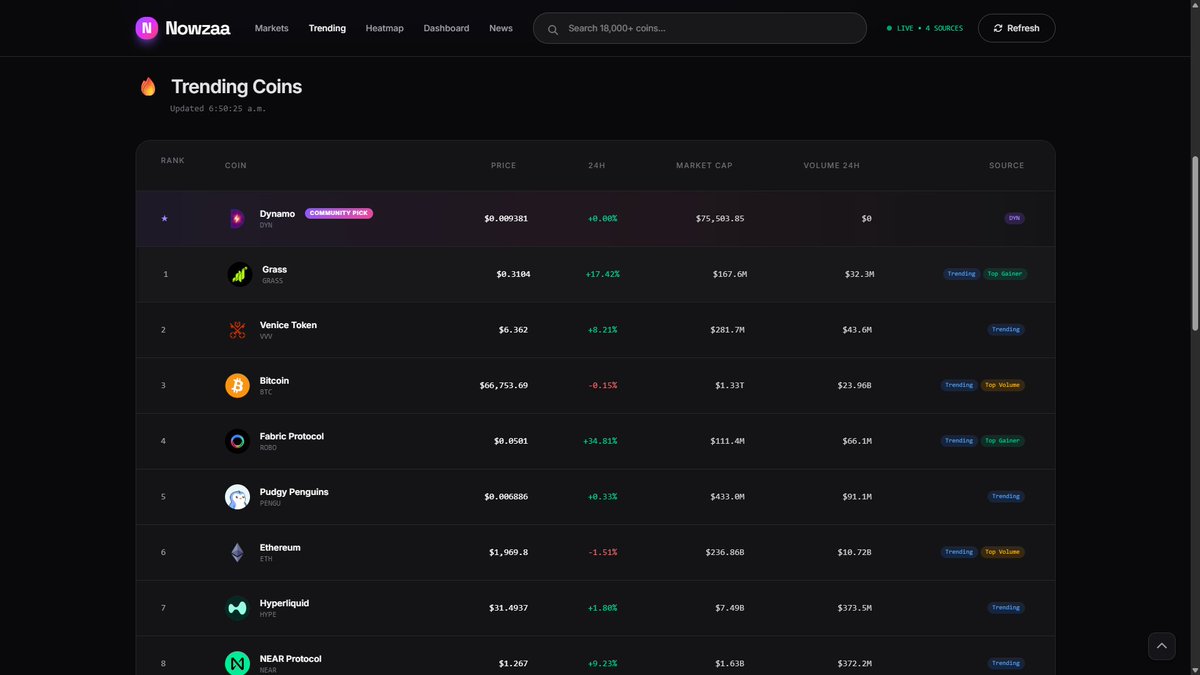Click the star icon in Dynamo row
Screen dimensions: 1200x675
coord(165,218)
